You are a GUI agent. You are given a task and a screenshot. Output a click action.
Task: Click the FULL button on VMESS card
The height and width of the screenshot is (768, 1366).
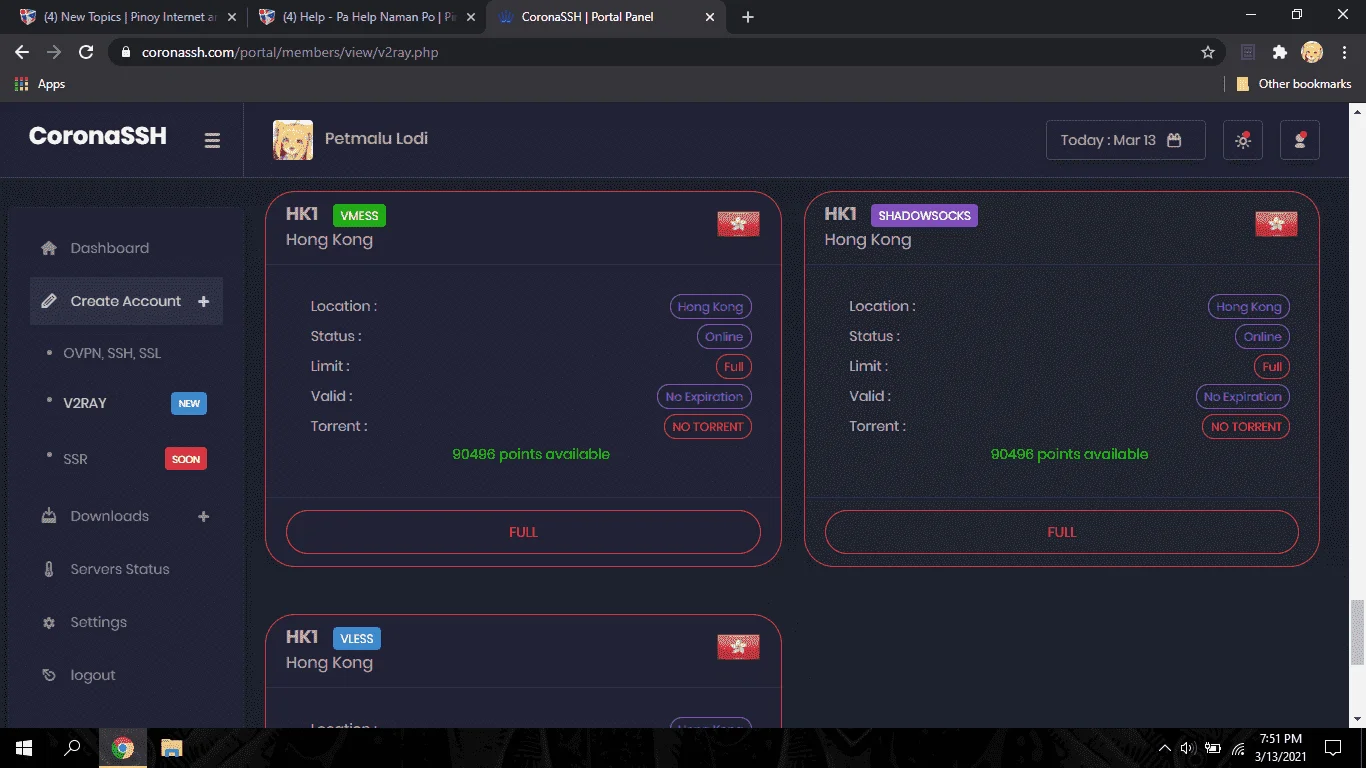pyautogui.click(x=523, y=532)
